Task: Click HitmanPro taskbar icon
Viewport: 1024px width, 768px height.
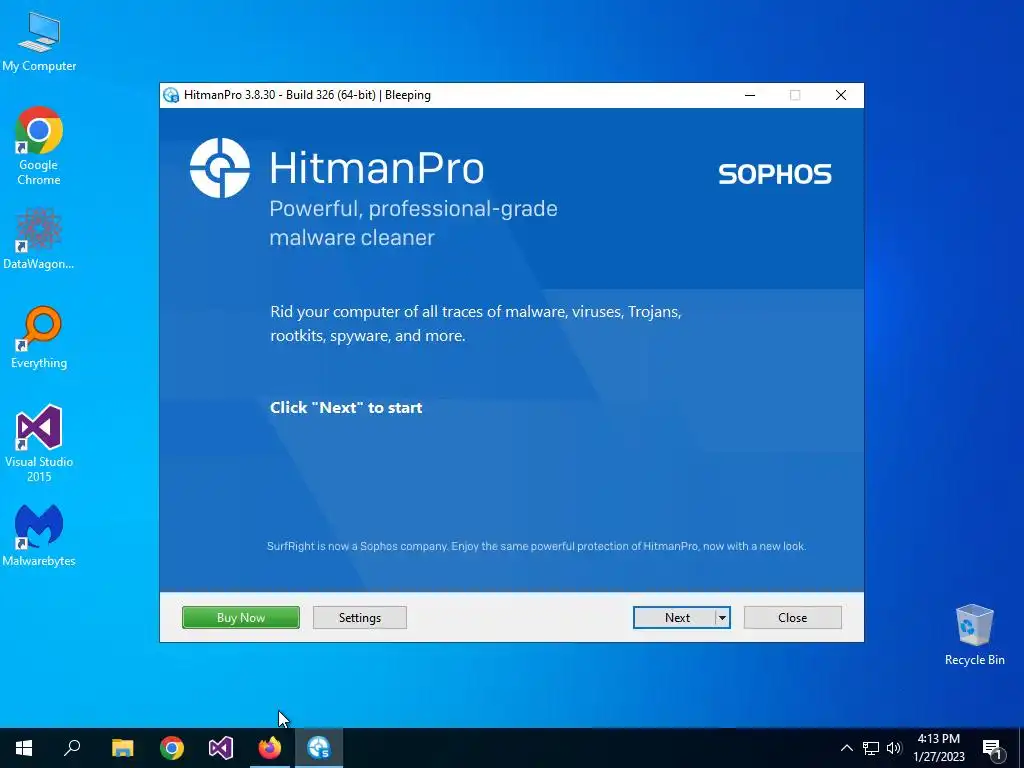Action: pyautogui.click(x=319, y=748)
